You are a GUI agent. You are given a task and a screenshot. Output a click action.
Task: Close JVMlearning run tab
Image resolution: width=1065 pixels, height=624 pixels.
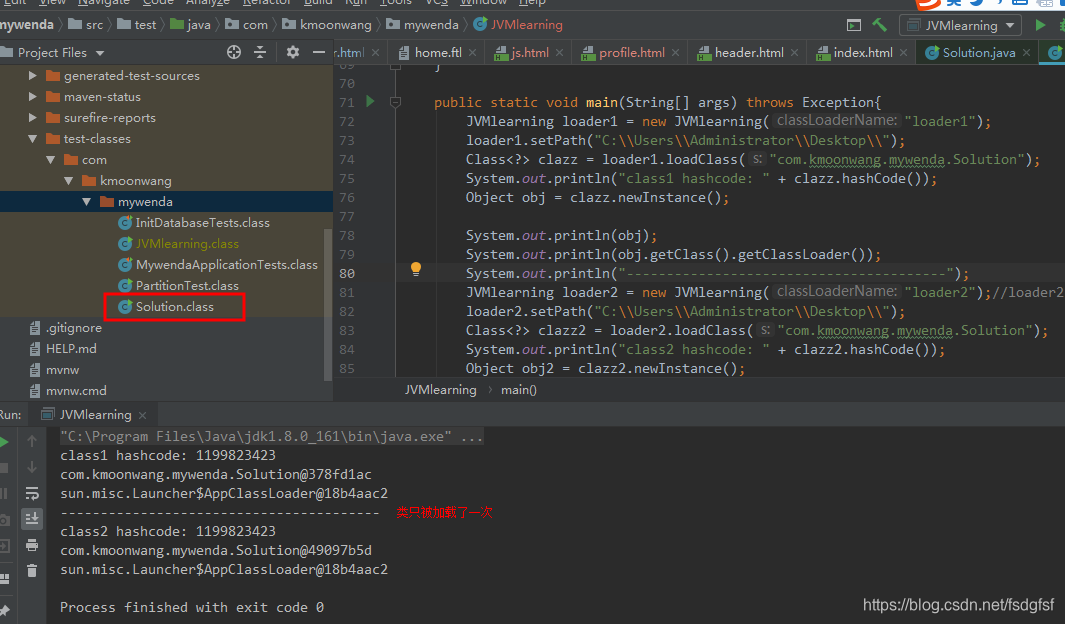(x=142, y=415)
